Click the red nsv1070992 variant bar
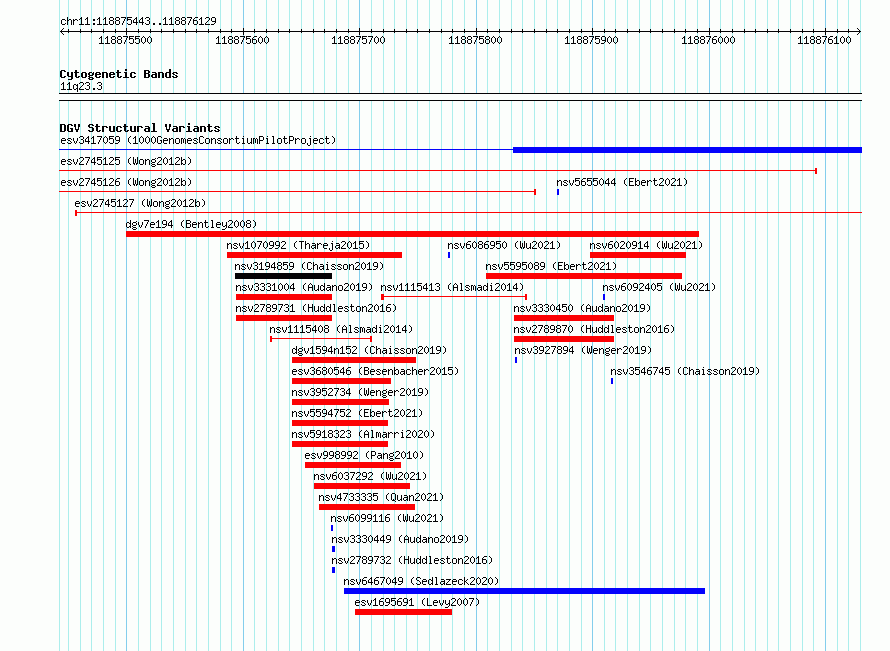The height and width of the screenshot is (651, 890). tap(314, 255)
